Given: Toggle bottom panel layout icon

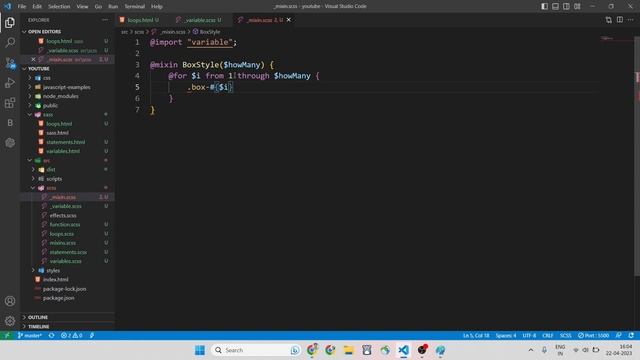Looking at the screenshot, I should click(555, 6).
